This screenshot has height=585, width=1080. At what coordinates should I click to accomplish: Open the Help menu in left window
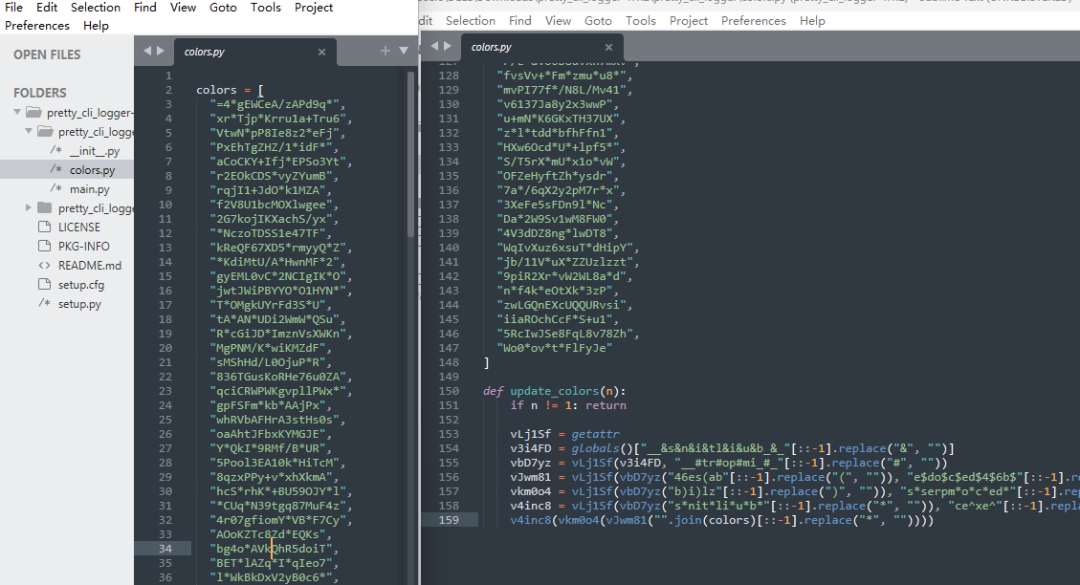pyautogui.click(x=96, y=25)
